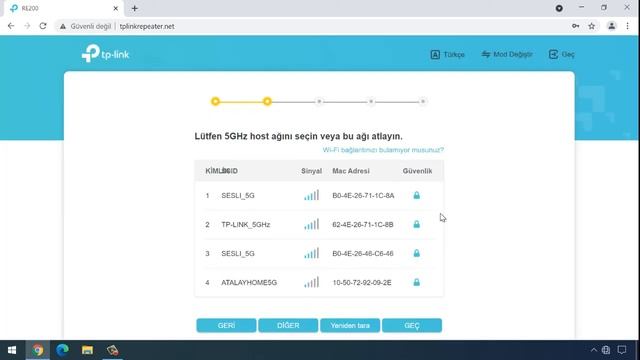
Task: Click the fourth taskbar app icon
Action: (112, 350)
